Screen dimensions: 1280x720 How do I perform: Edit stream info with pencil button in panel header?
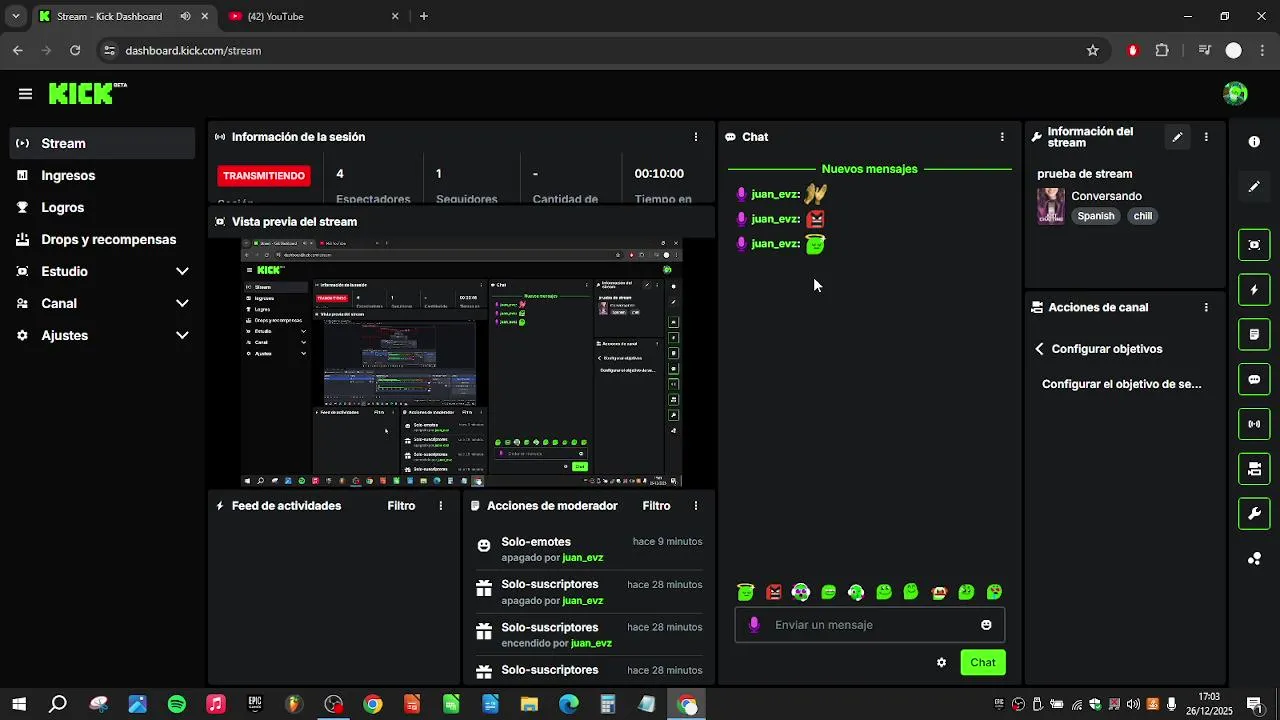coord(1177,137)
